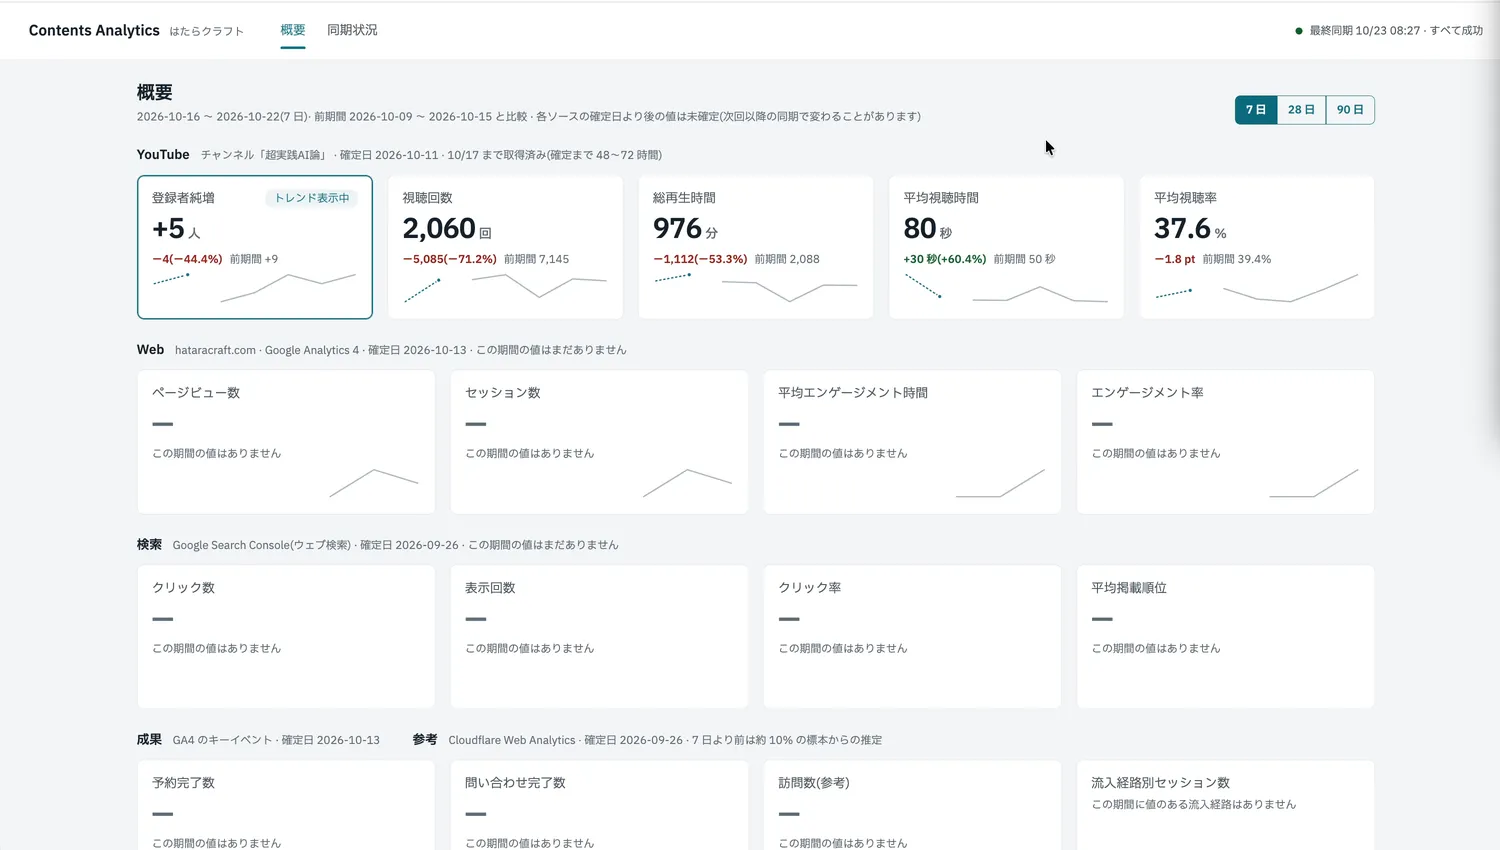The width and height of the screenshot is (1500, 850).
Task: Click the "Google Search Console(ウェブ検索)" caption
Action: [x=262, y=545]
